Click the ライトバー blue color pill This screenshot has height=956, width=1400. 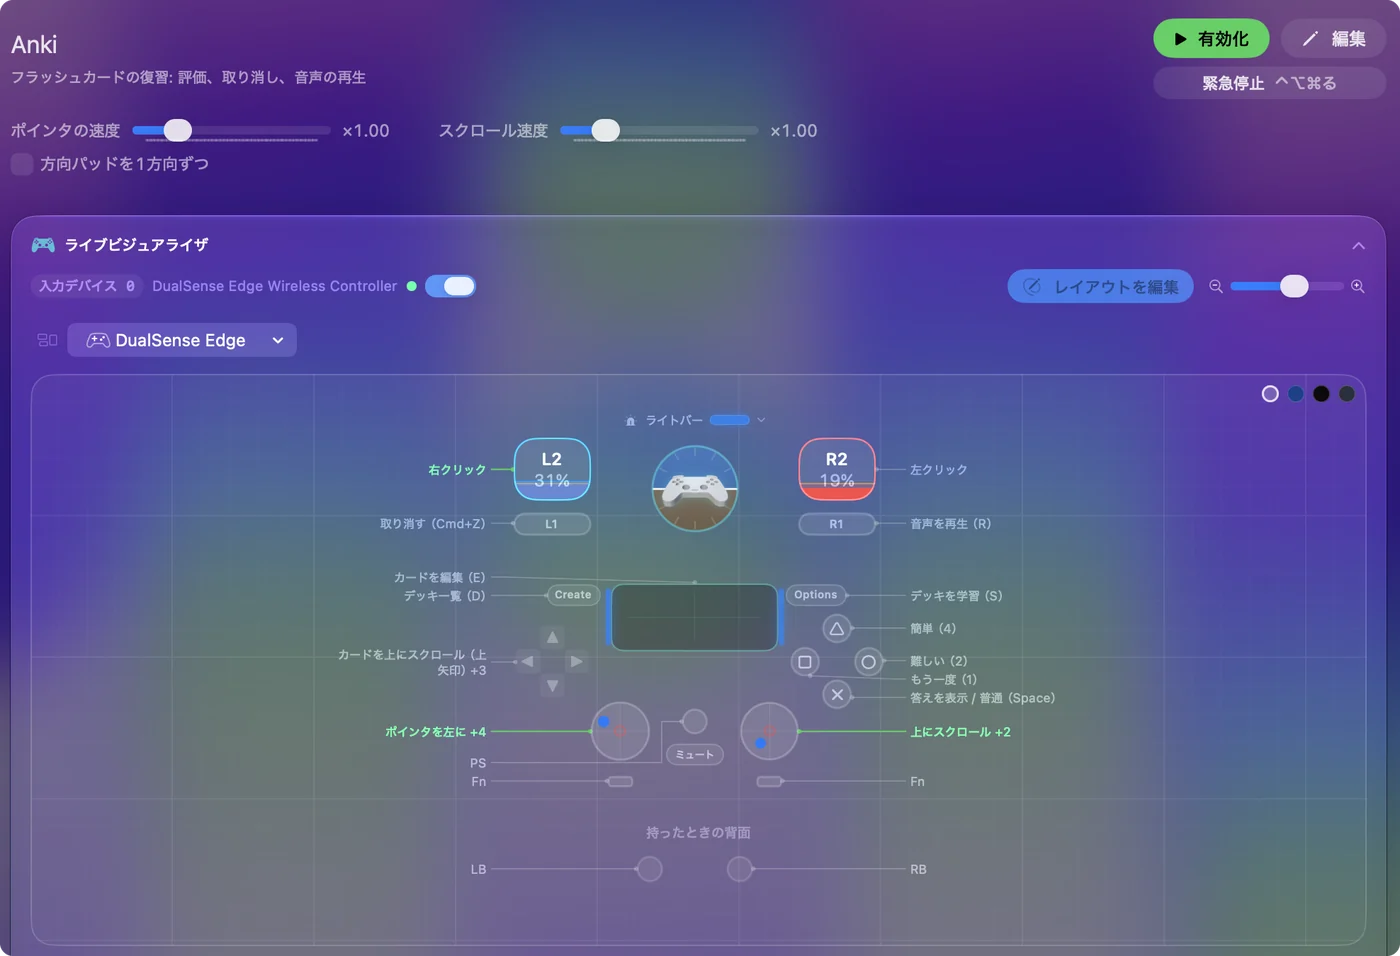tap(730, 420)
